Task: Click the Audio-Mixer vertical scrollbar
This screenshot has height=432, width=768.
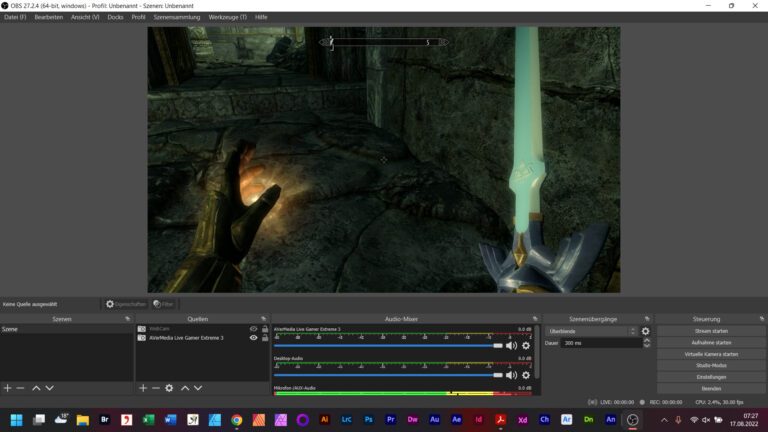Action: [x=538, y=352]
